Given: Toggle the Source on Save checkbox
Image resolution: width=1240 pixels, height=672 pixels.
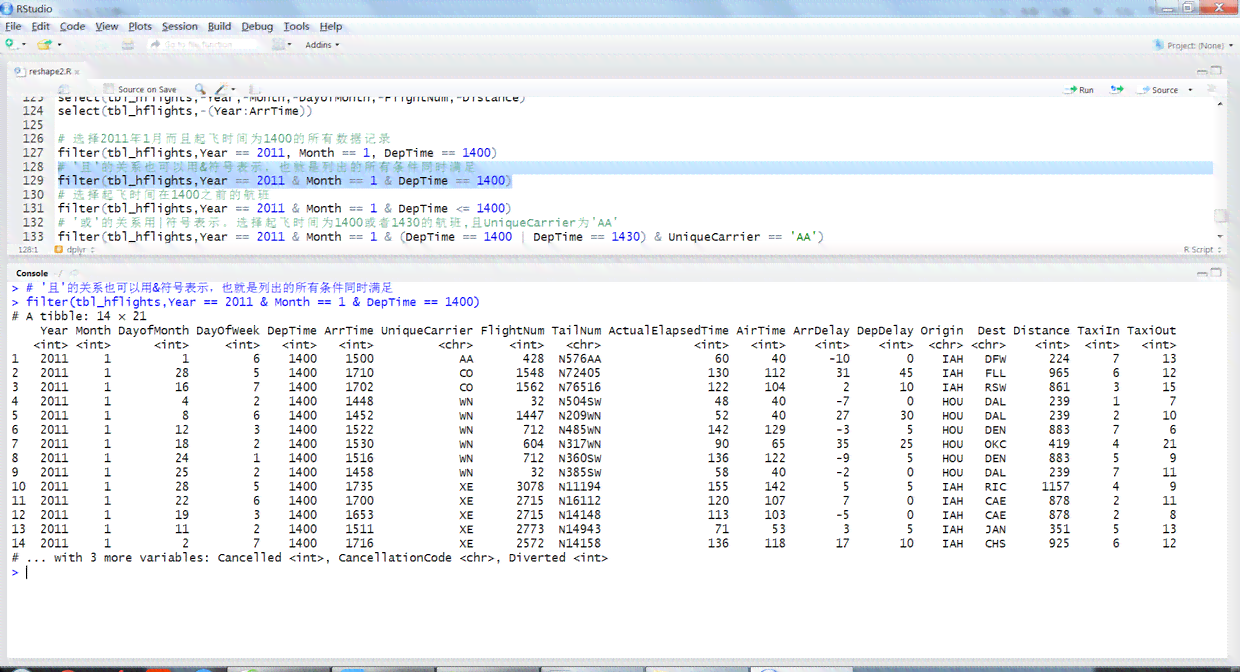Looking at the screenshot, I should [x=108, y=89].
